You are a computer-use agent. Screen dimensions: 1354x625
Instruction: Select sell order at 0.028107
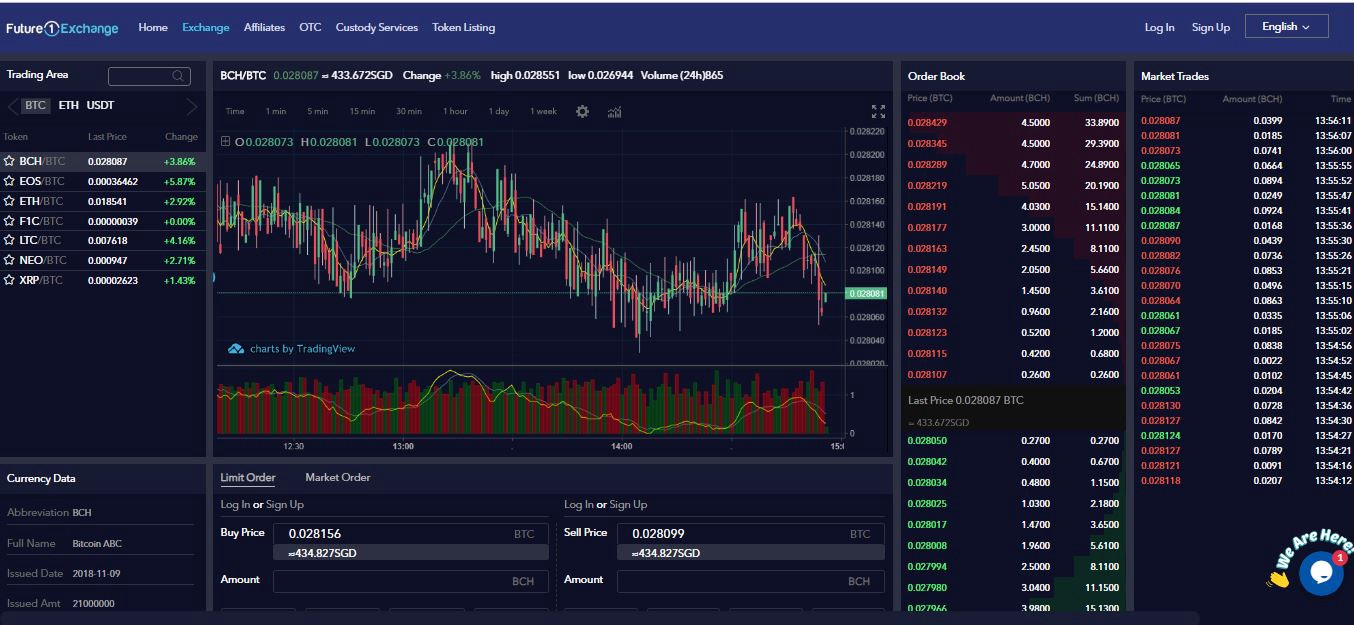pyautogui.click(x=1013, y=374)
